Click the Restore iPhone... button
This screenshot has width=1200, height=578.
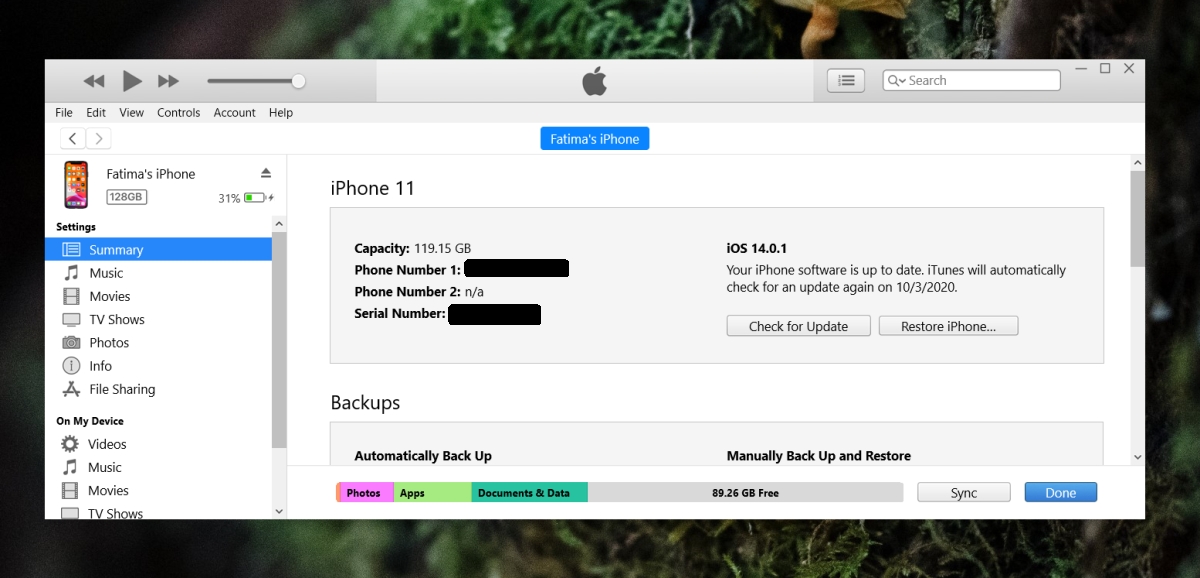tap(949, 326)
